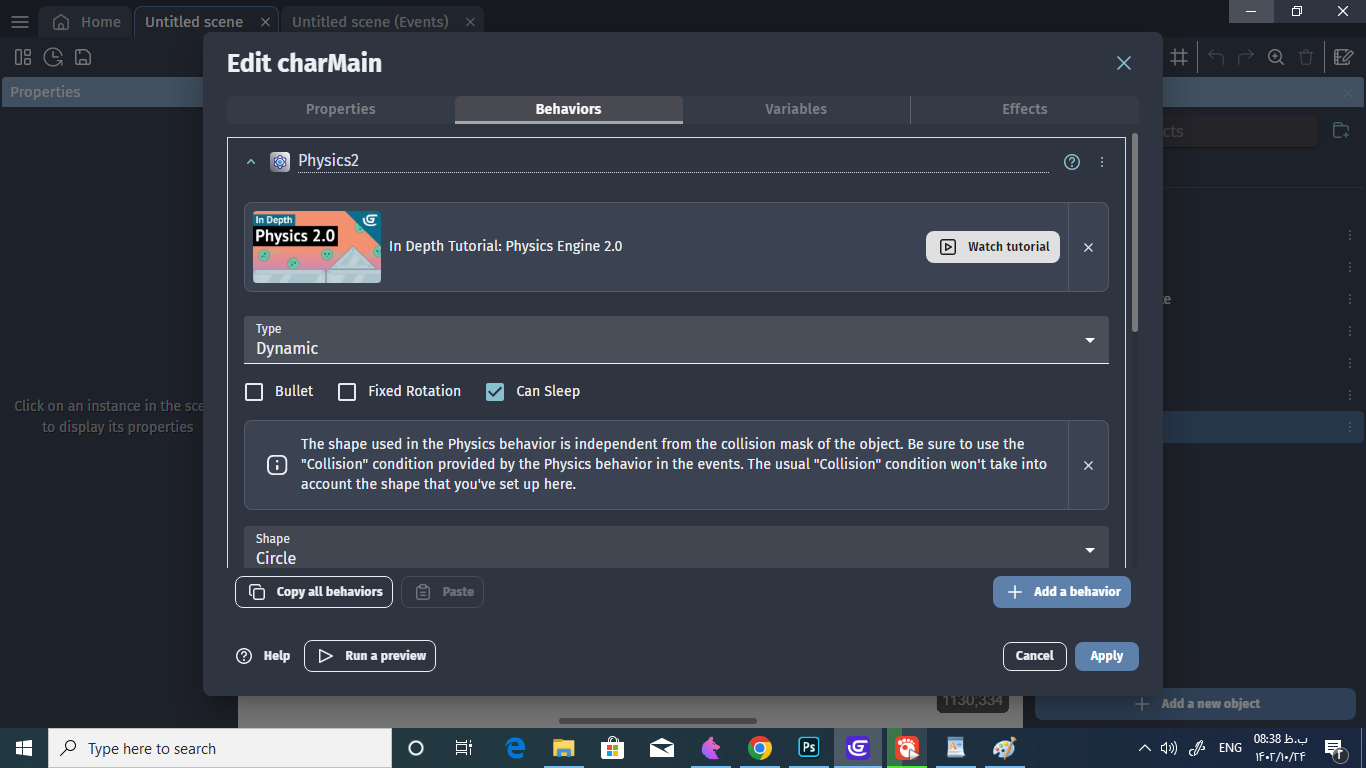This screenshot has width=1366, height=768.
Task: Open help for the Physics2 behavior
Action: [x=1072, y=162]
